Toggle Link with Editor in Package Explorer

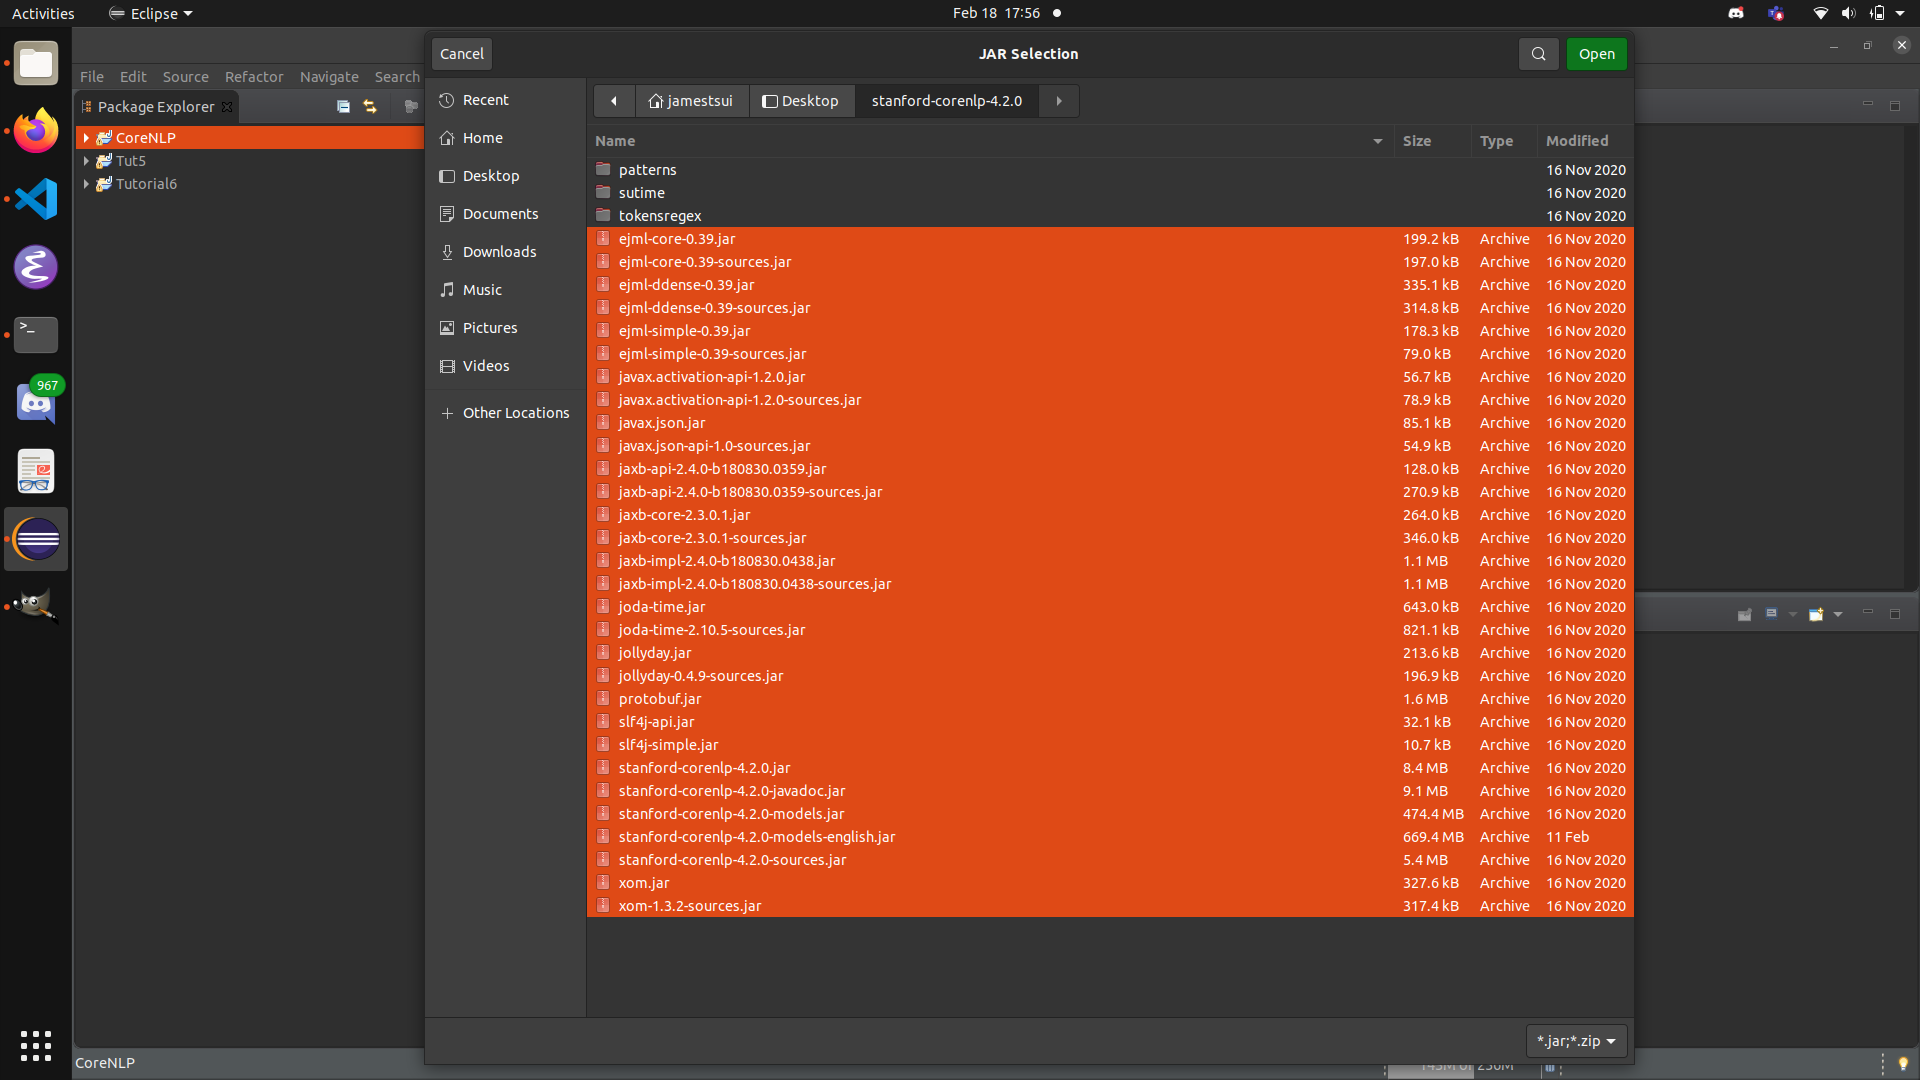370,106
